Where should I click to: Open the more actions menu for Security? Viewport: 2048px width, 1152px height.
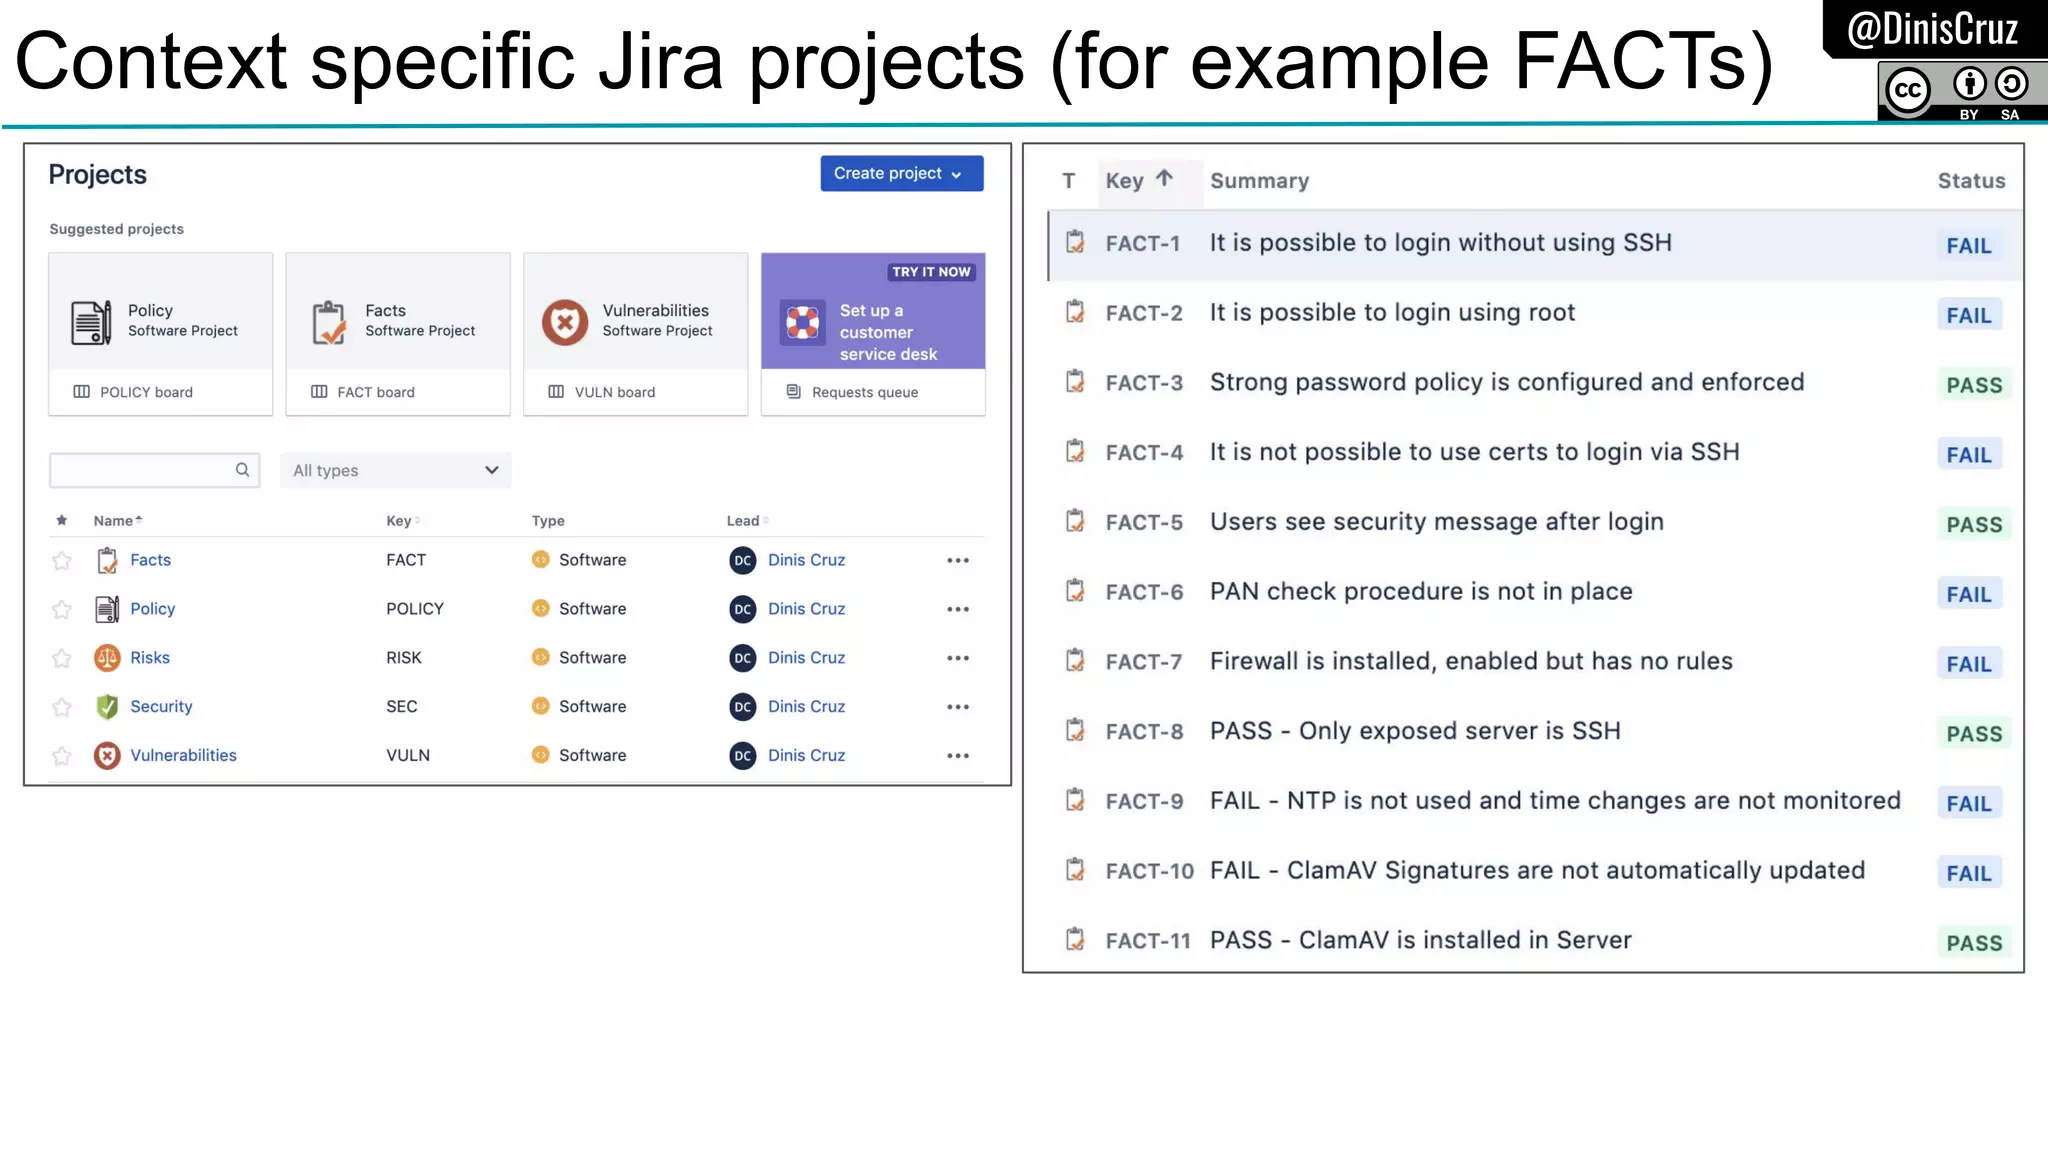click(x=958, y=707)
